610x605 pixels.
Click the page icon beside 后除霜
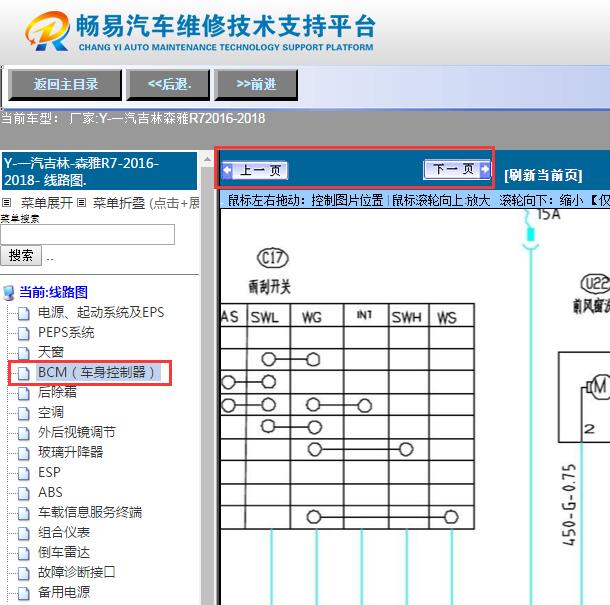24,393
